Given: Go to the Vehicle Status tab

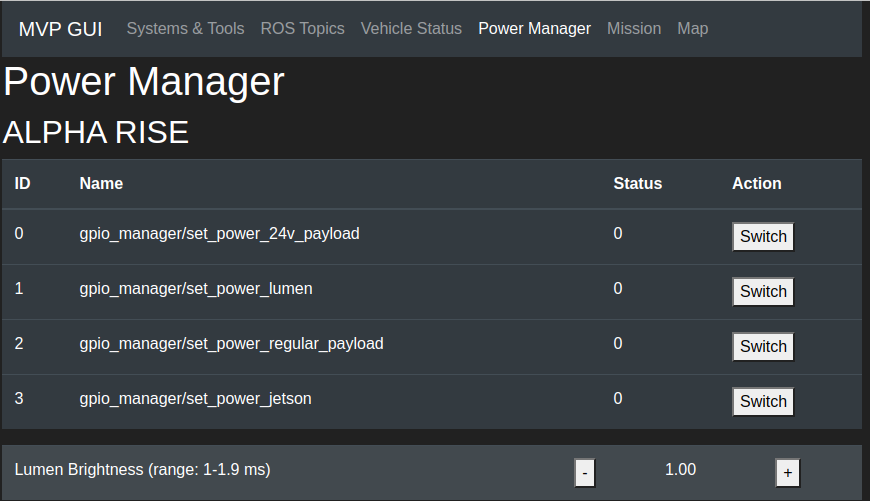Looking at the screenshot, I should click(411, 29).
